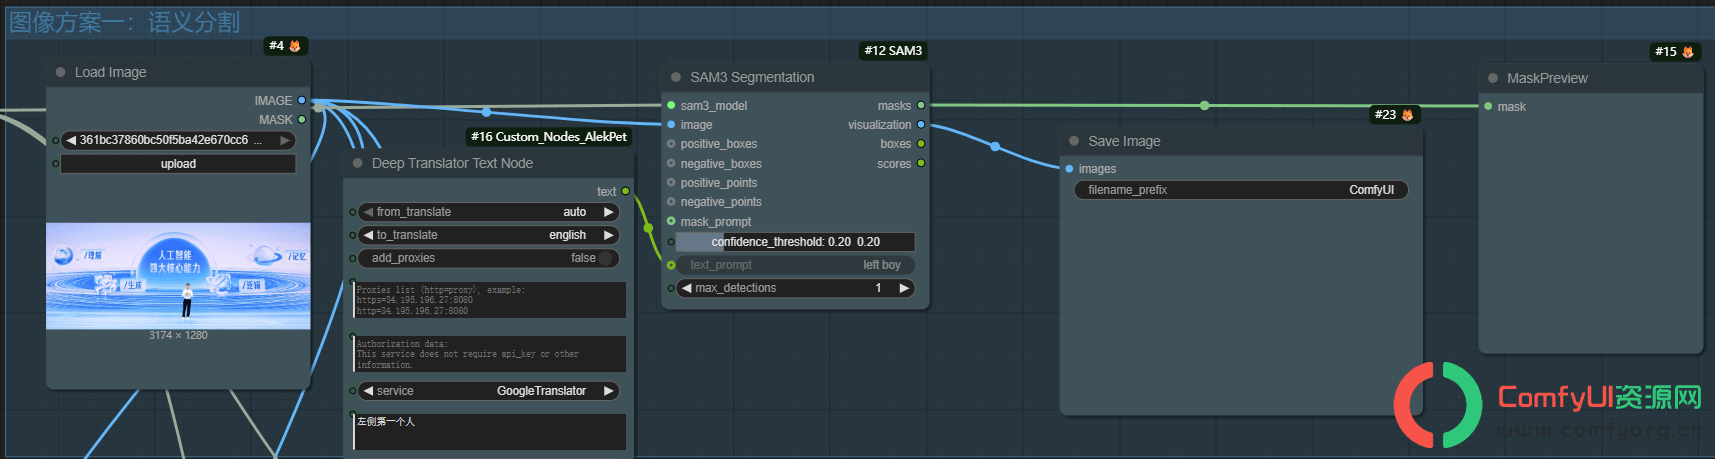Viewport: 1715px width, 459px height.
Task: Collapse the Save Image node dot
Action: pos(1074,141)
